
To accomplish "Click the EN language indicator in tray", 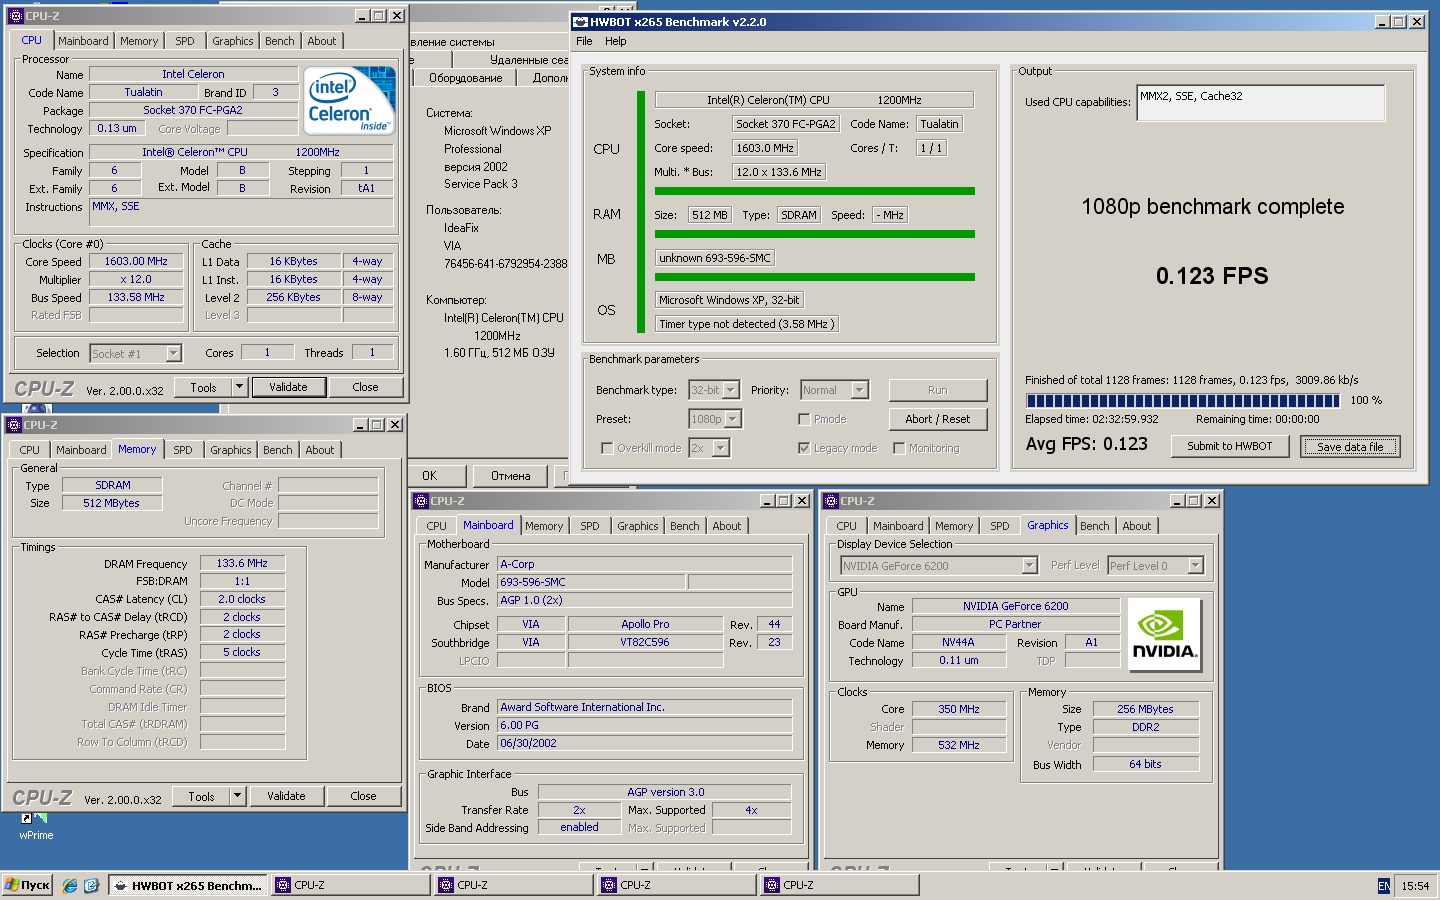I will click(x=1384, y=886).
